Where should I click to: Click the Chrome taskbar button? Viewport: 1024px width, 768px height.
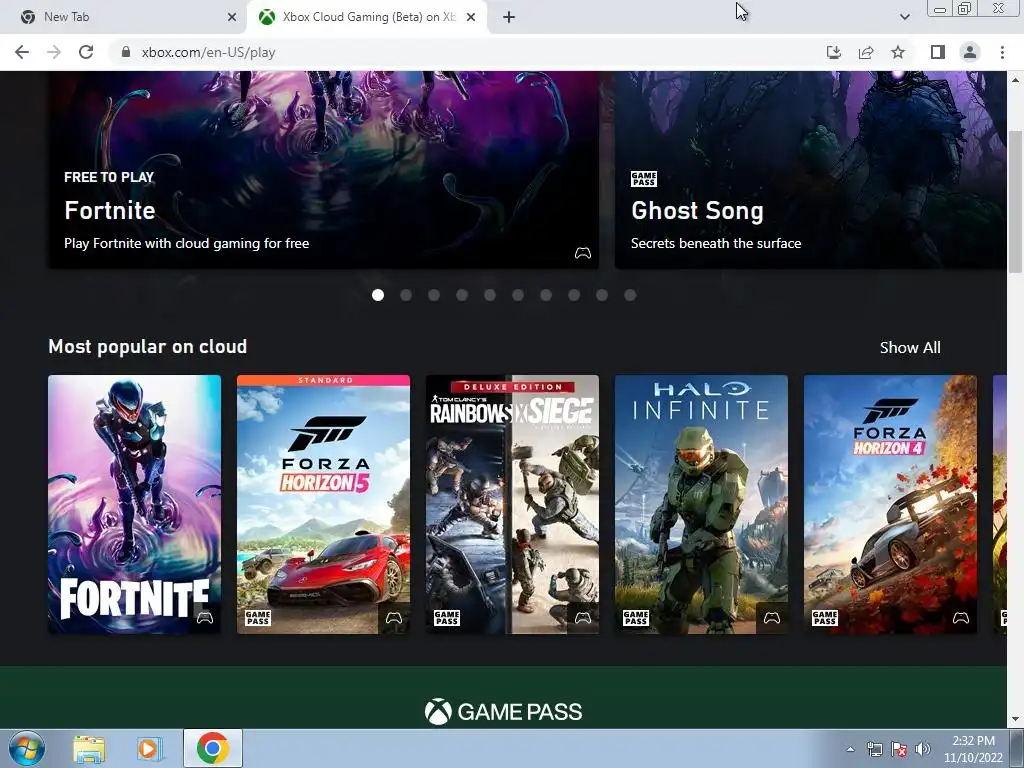coord(212,748)
